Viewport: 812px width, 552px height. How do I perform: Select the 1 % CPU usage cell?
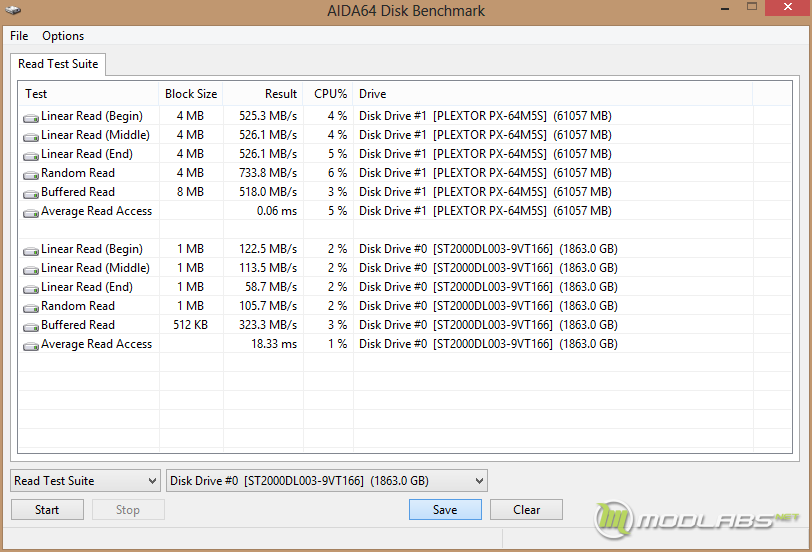coord(337,343)
